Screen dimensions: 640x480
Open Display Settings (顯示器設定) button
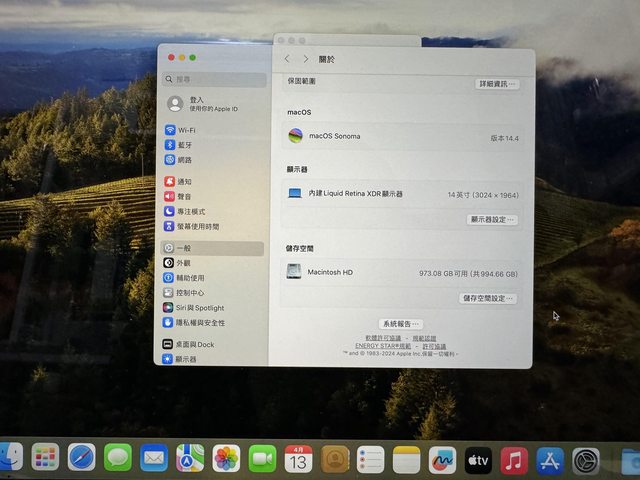click(492, 220)
